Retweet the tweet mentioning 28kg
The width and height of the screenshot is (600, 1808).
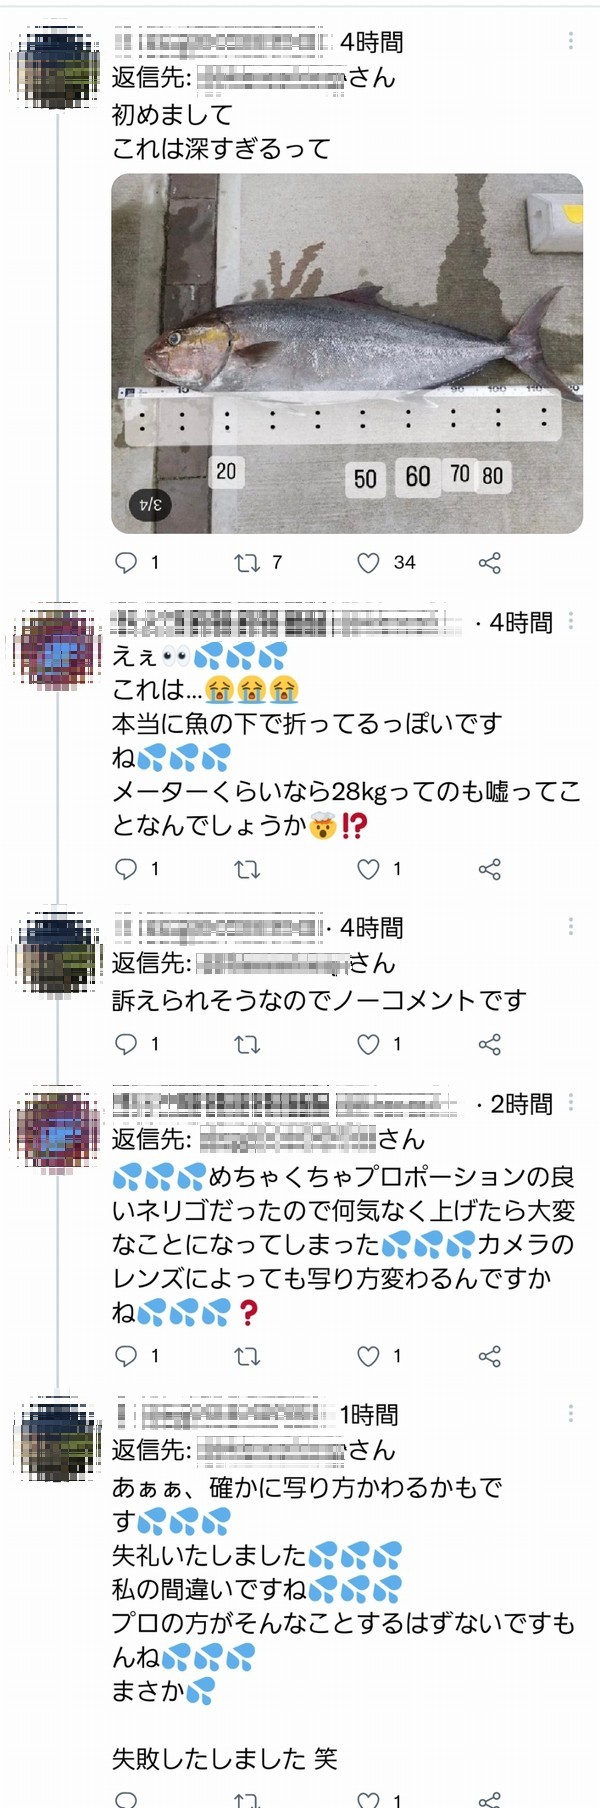tap(247, 869)
